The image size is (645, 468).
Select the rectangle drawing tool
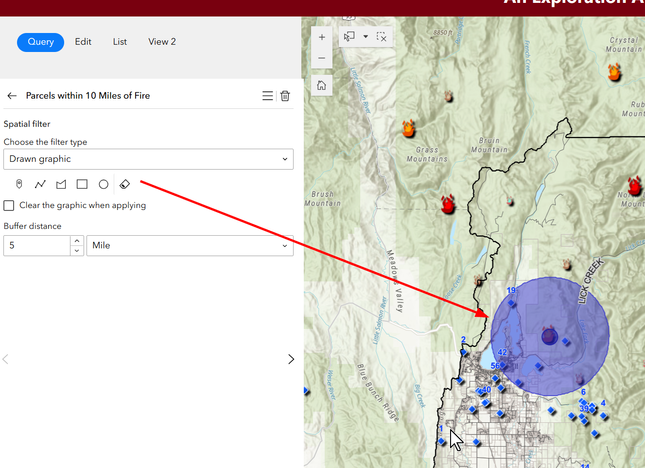82,184
